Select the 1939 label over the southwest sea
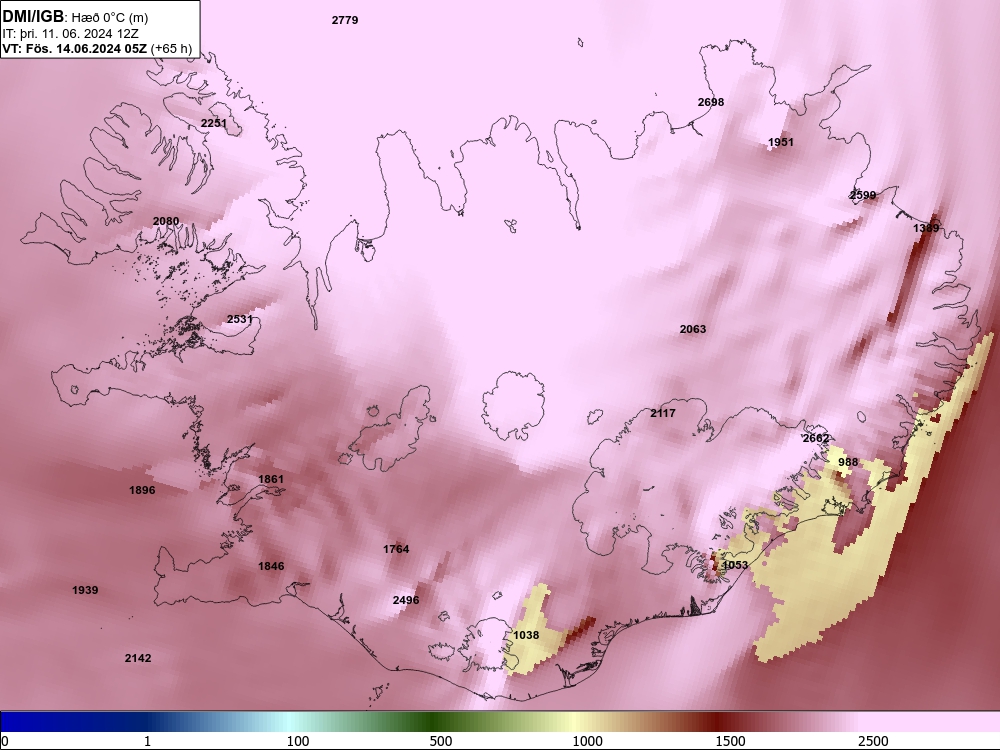The image size is (1000, 750). click(85, 591)
